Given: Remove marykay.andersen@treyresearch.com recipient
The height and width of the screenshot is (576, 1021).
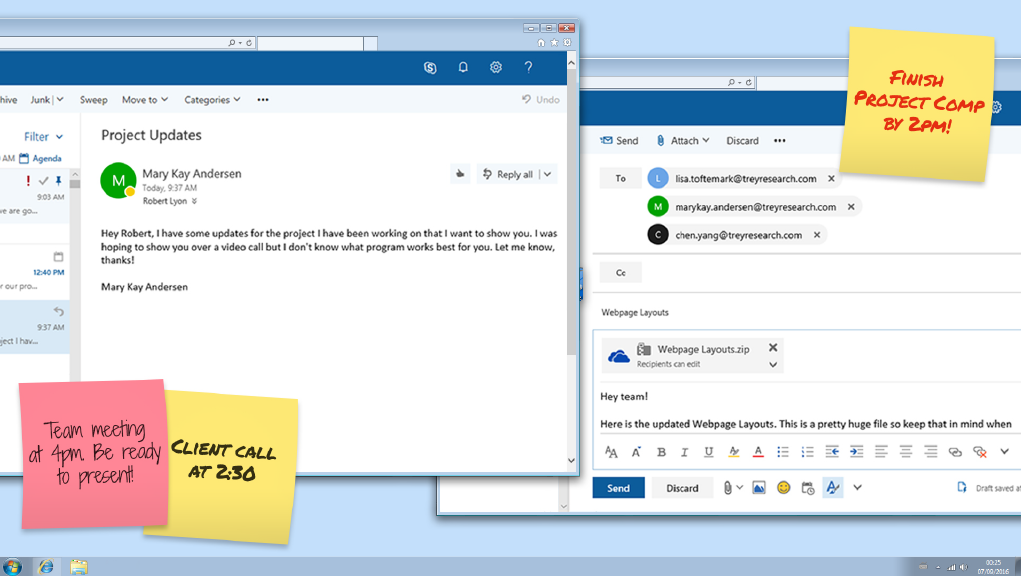Looking at the screenshot, I should pyautogui.click(x=851, y=207).
